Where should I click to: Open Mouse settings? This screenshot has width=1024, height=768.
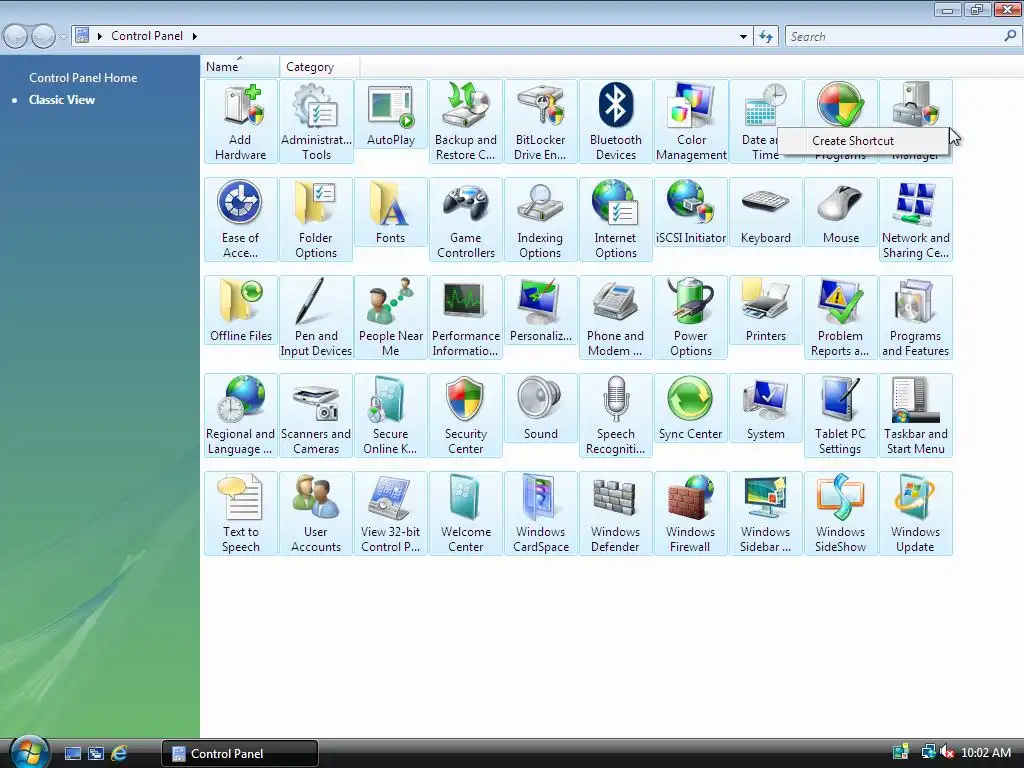840,212
